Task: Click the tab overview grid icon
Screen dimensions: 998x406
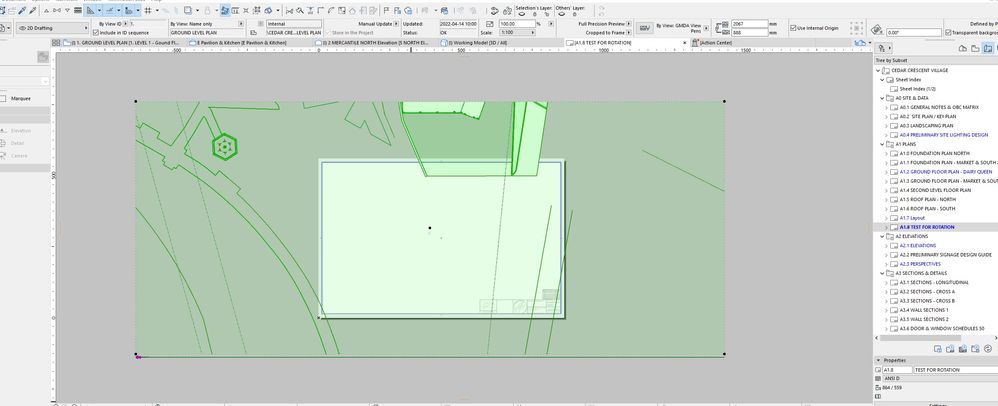Action: point(56,43)
